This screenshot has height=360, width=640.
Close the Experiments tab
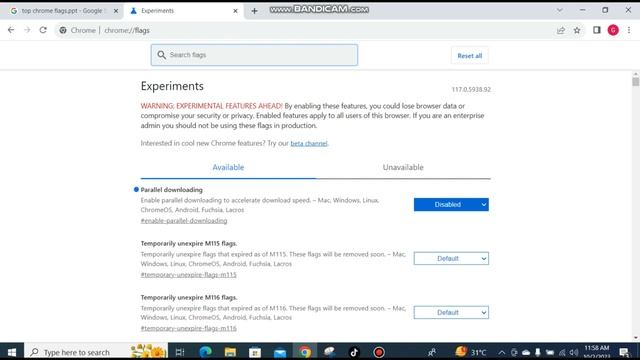click(235, 11)
